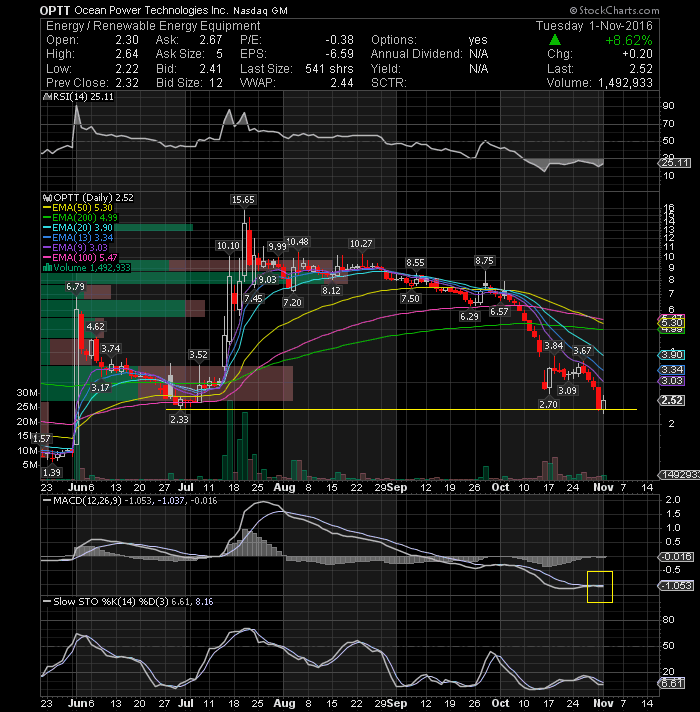Click the +8.62% percent change value

click(x=629, y=40)
